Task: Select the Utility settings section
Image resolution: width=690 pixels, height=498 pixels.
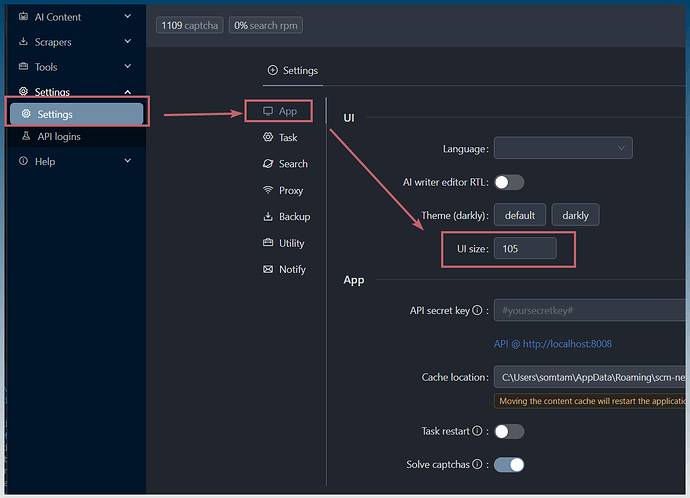Action: coord(283,243)
